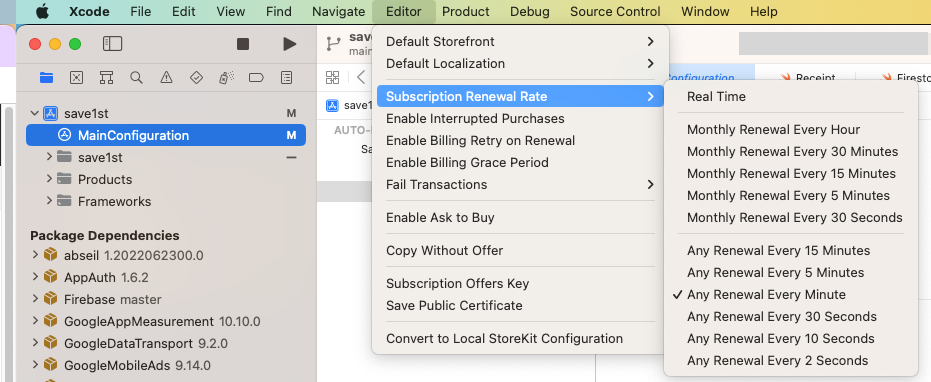Click the Run play button
Image resolution: width=931 pixels, height=382 pixels.
289,44
